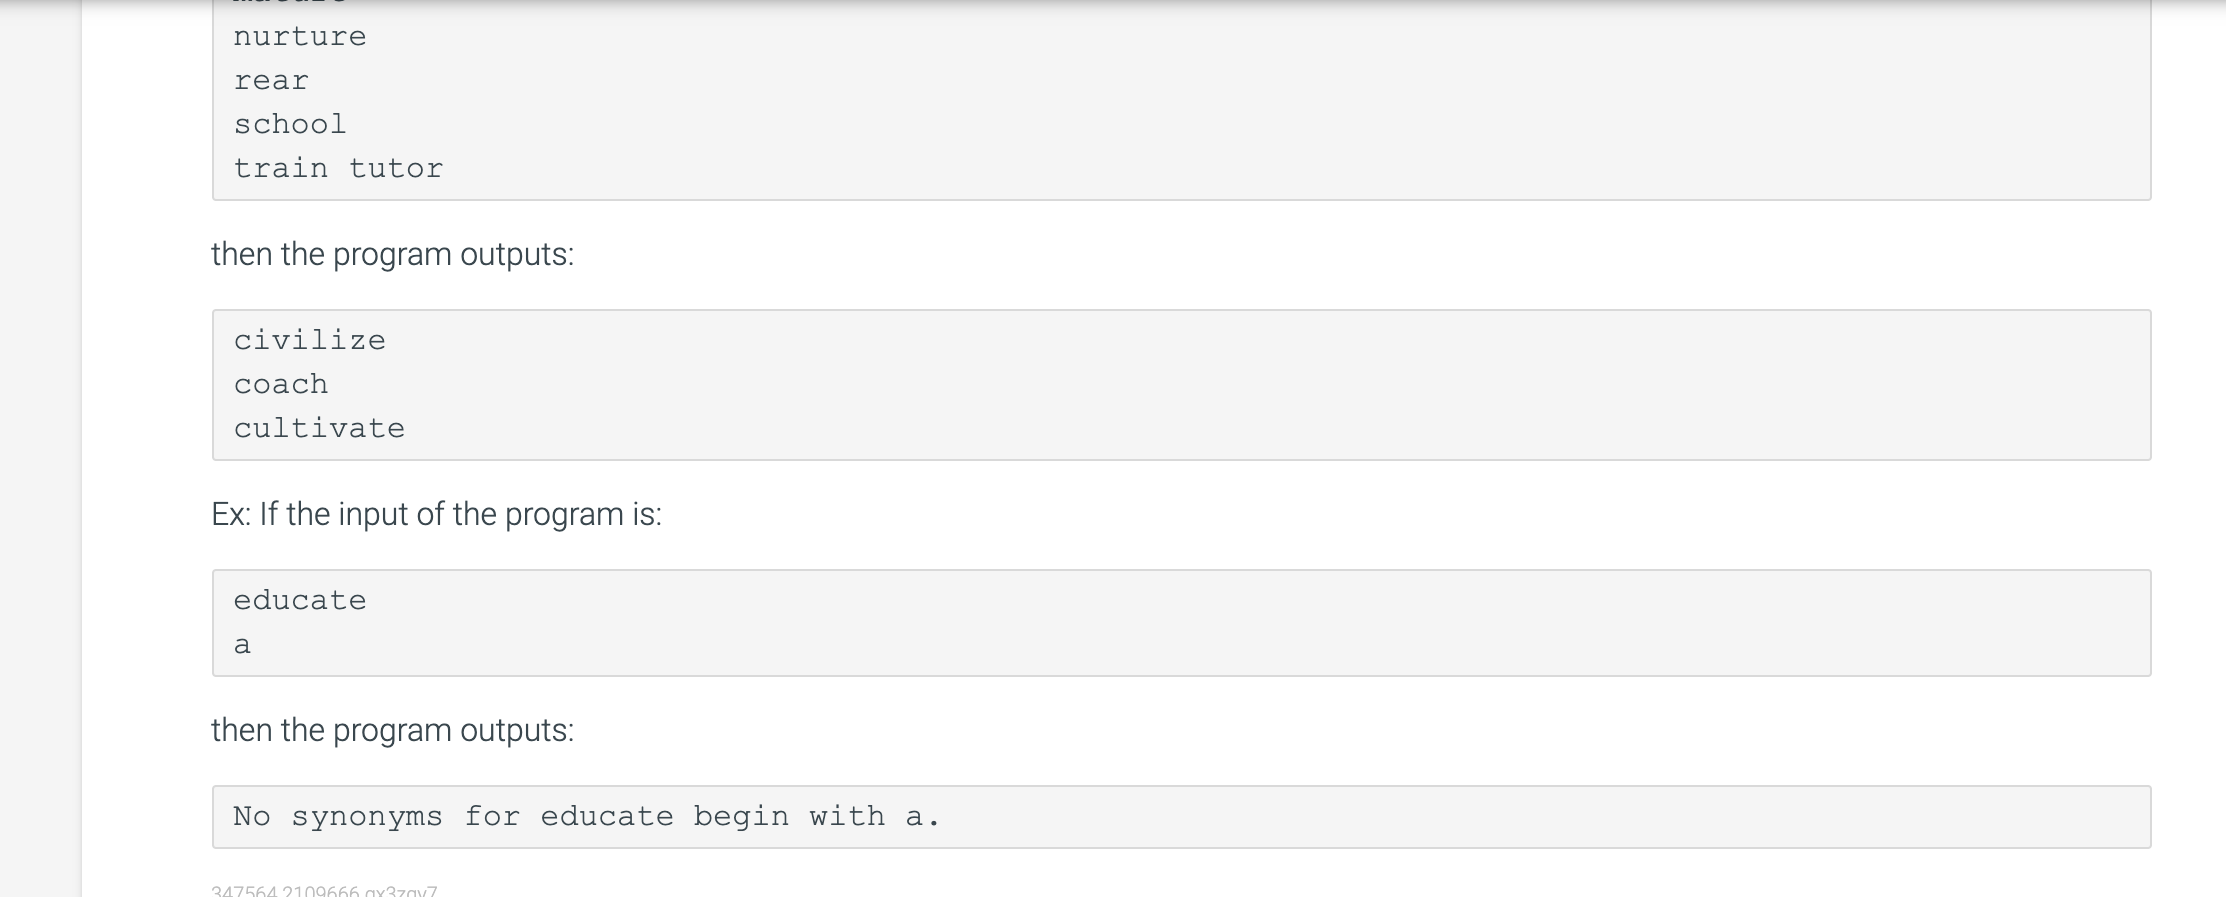Select the "rear" line in the input list
The width and height of the screenshot is (2226, 897).
pyautogui.click(x=271, y=81)
